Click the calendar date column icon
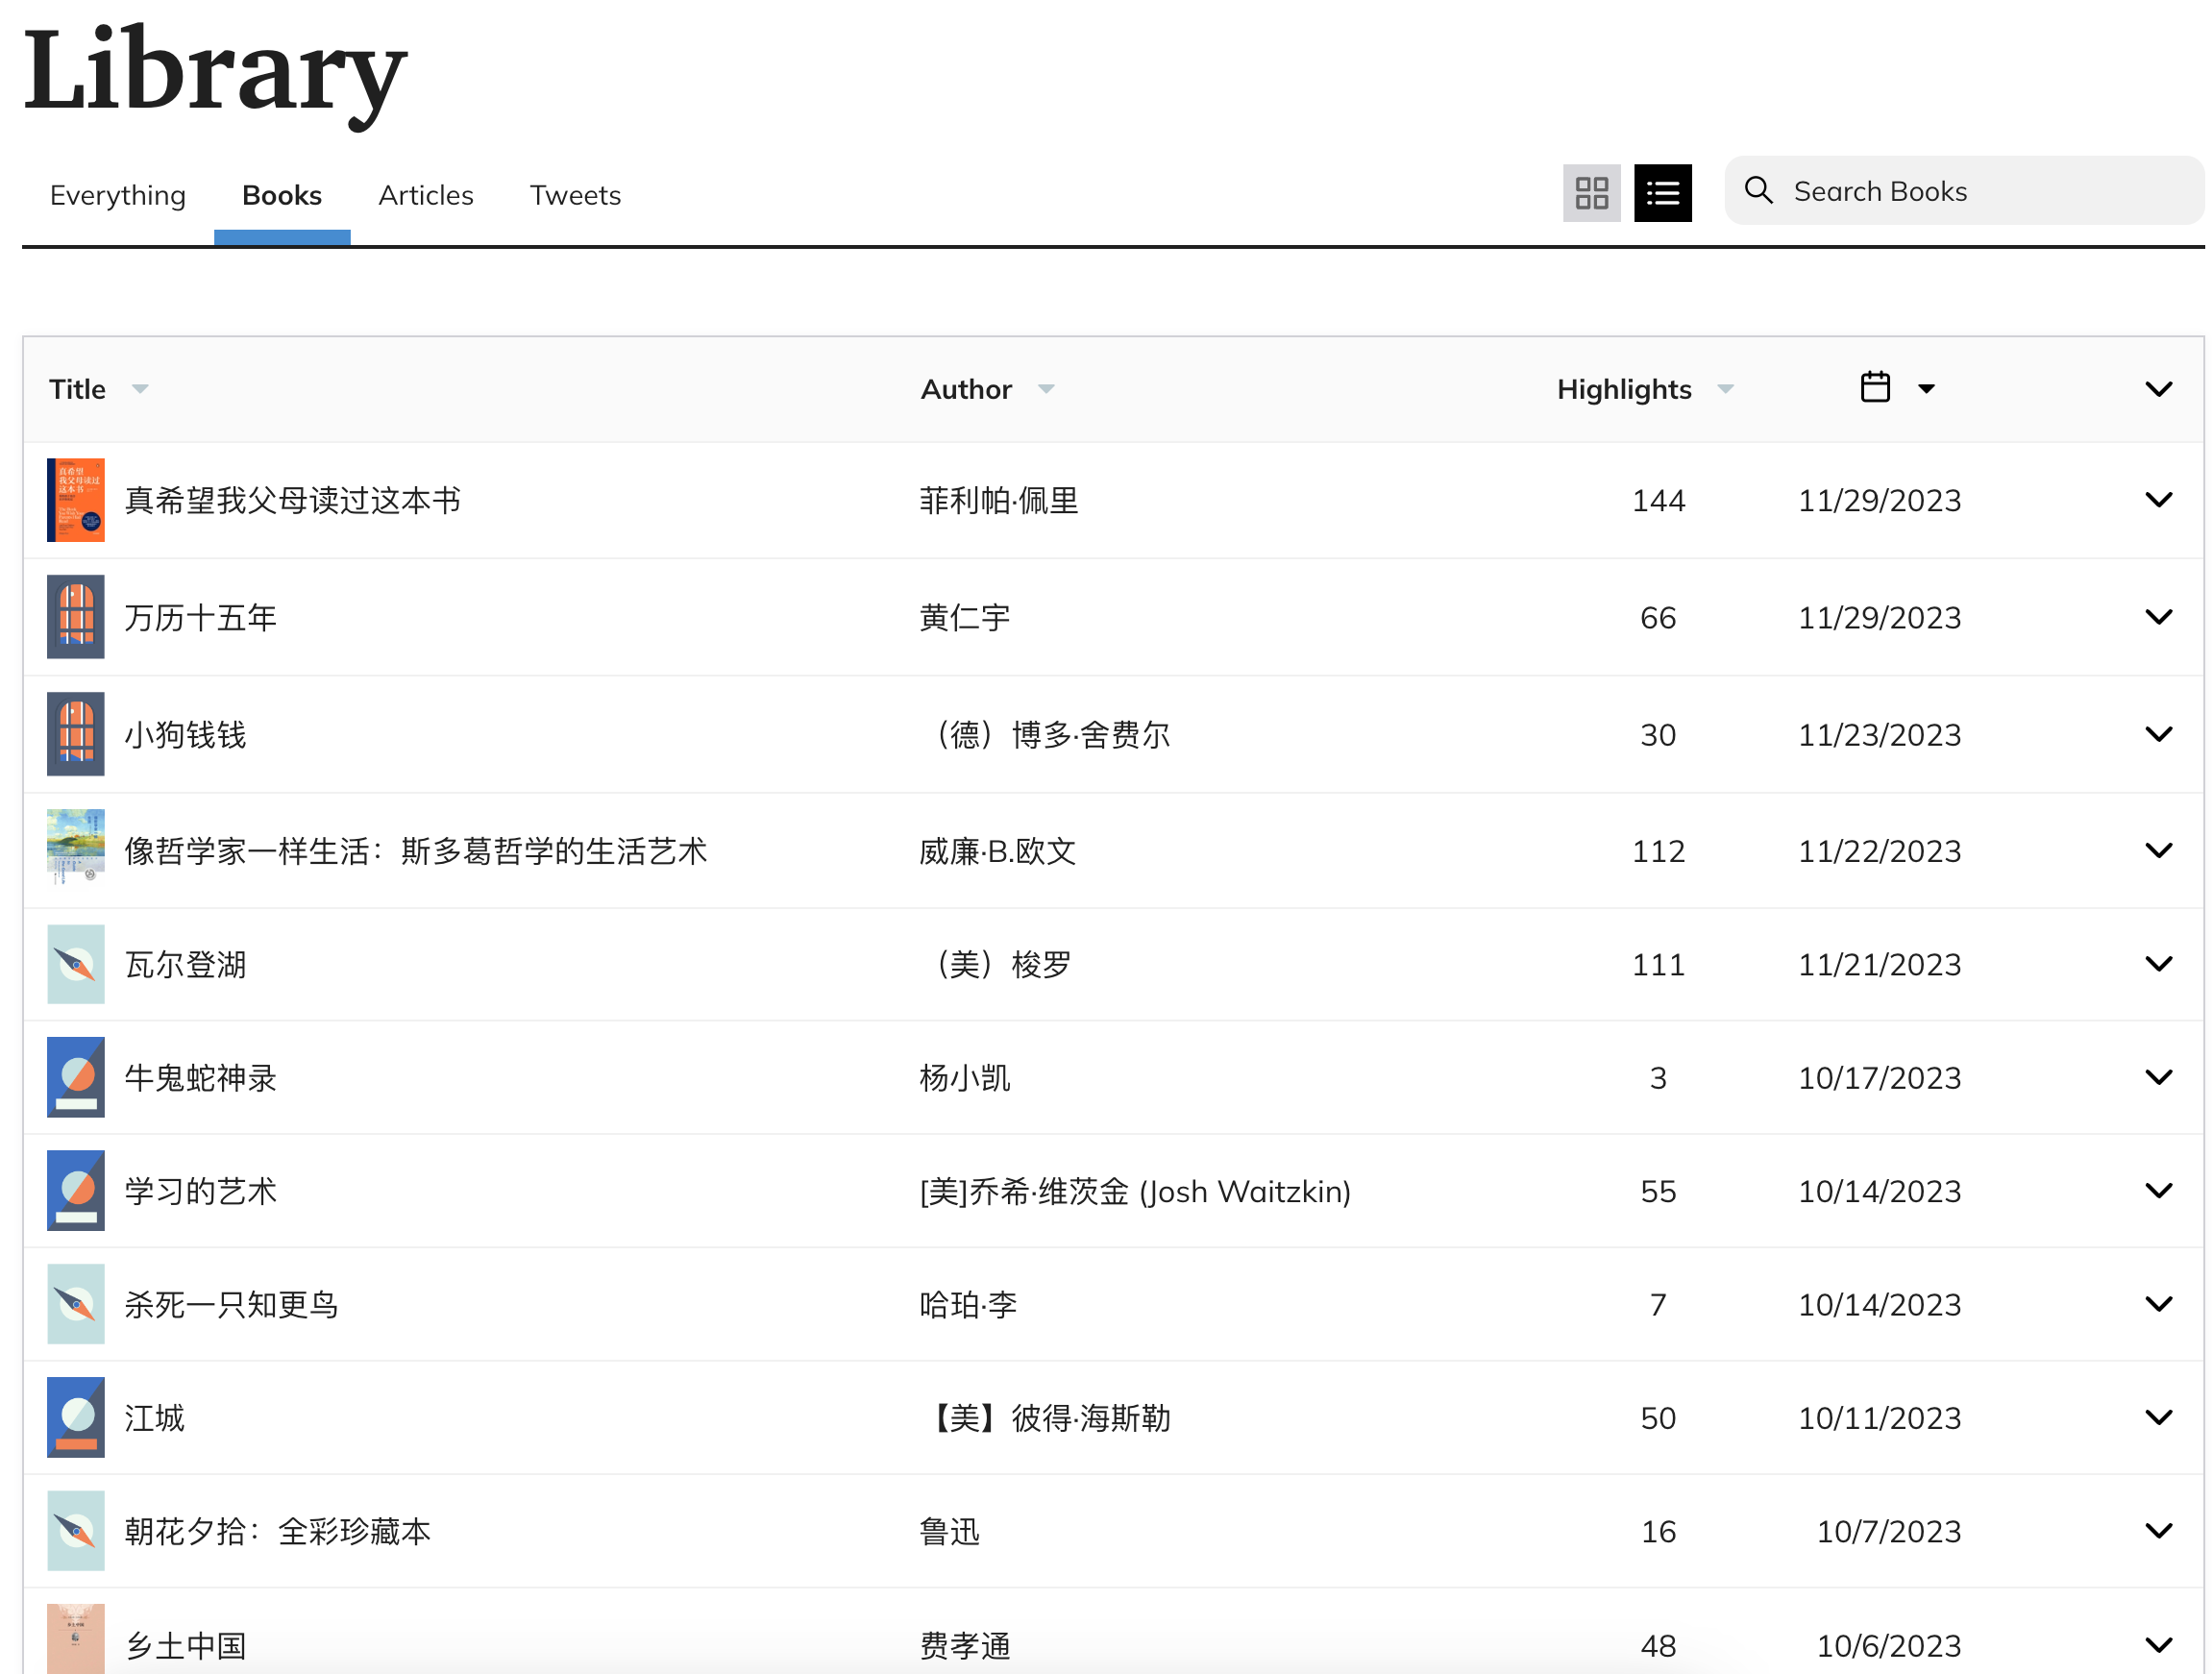This screenshot has height=1674, width=2212. click(x=1874, y=387)
